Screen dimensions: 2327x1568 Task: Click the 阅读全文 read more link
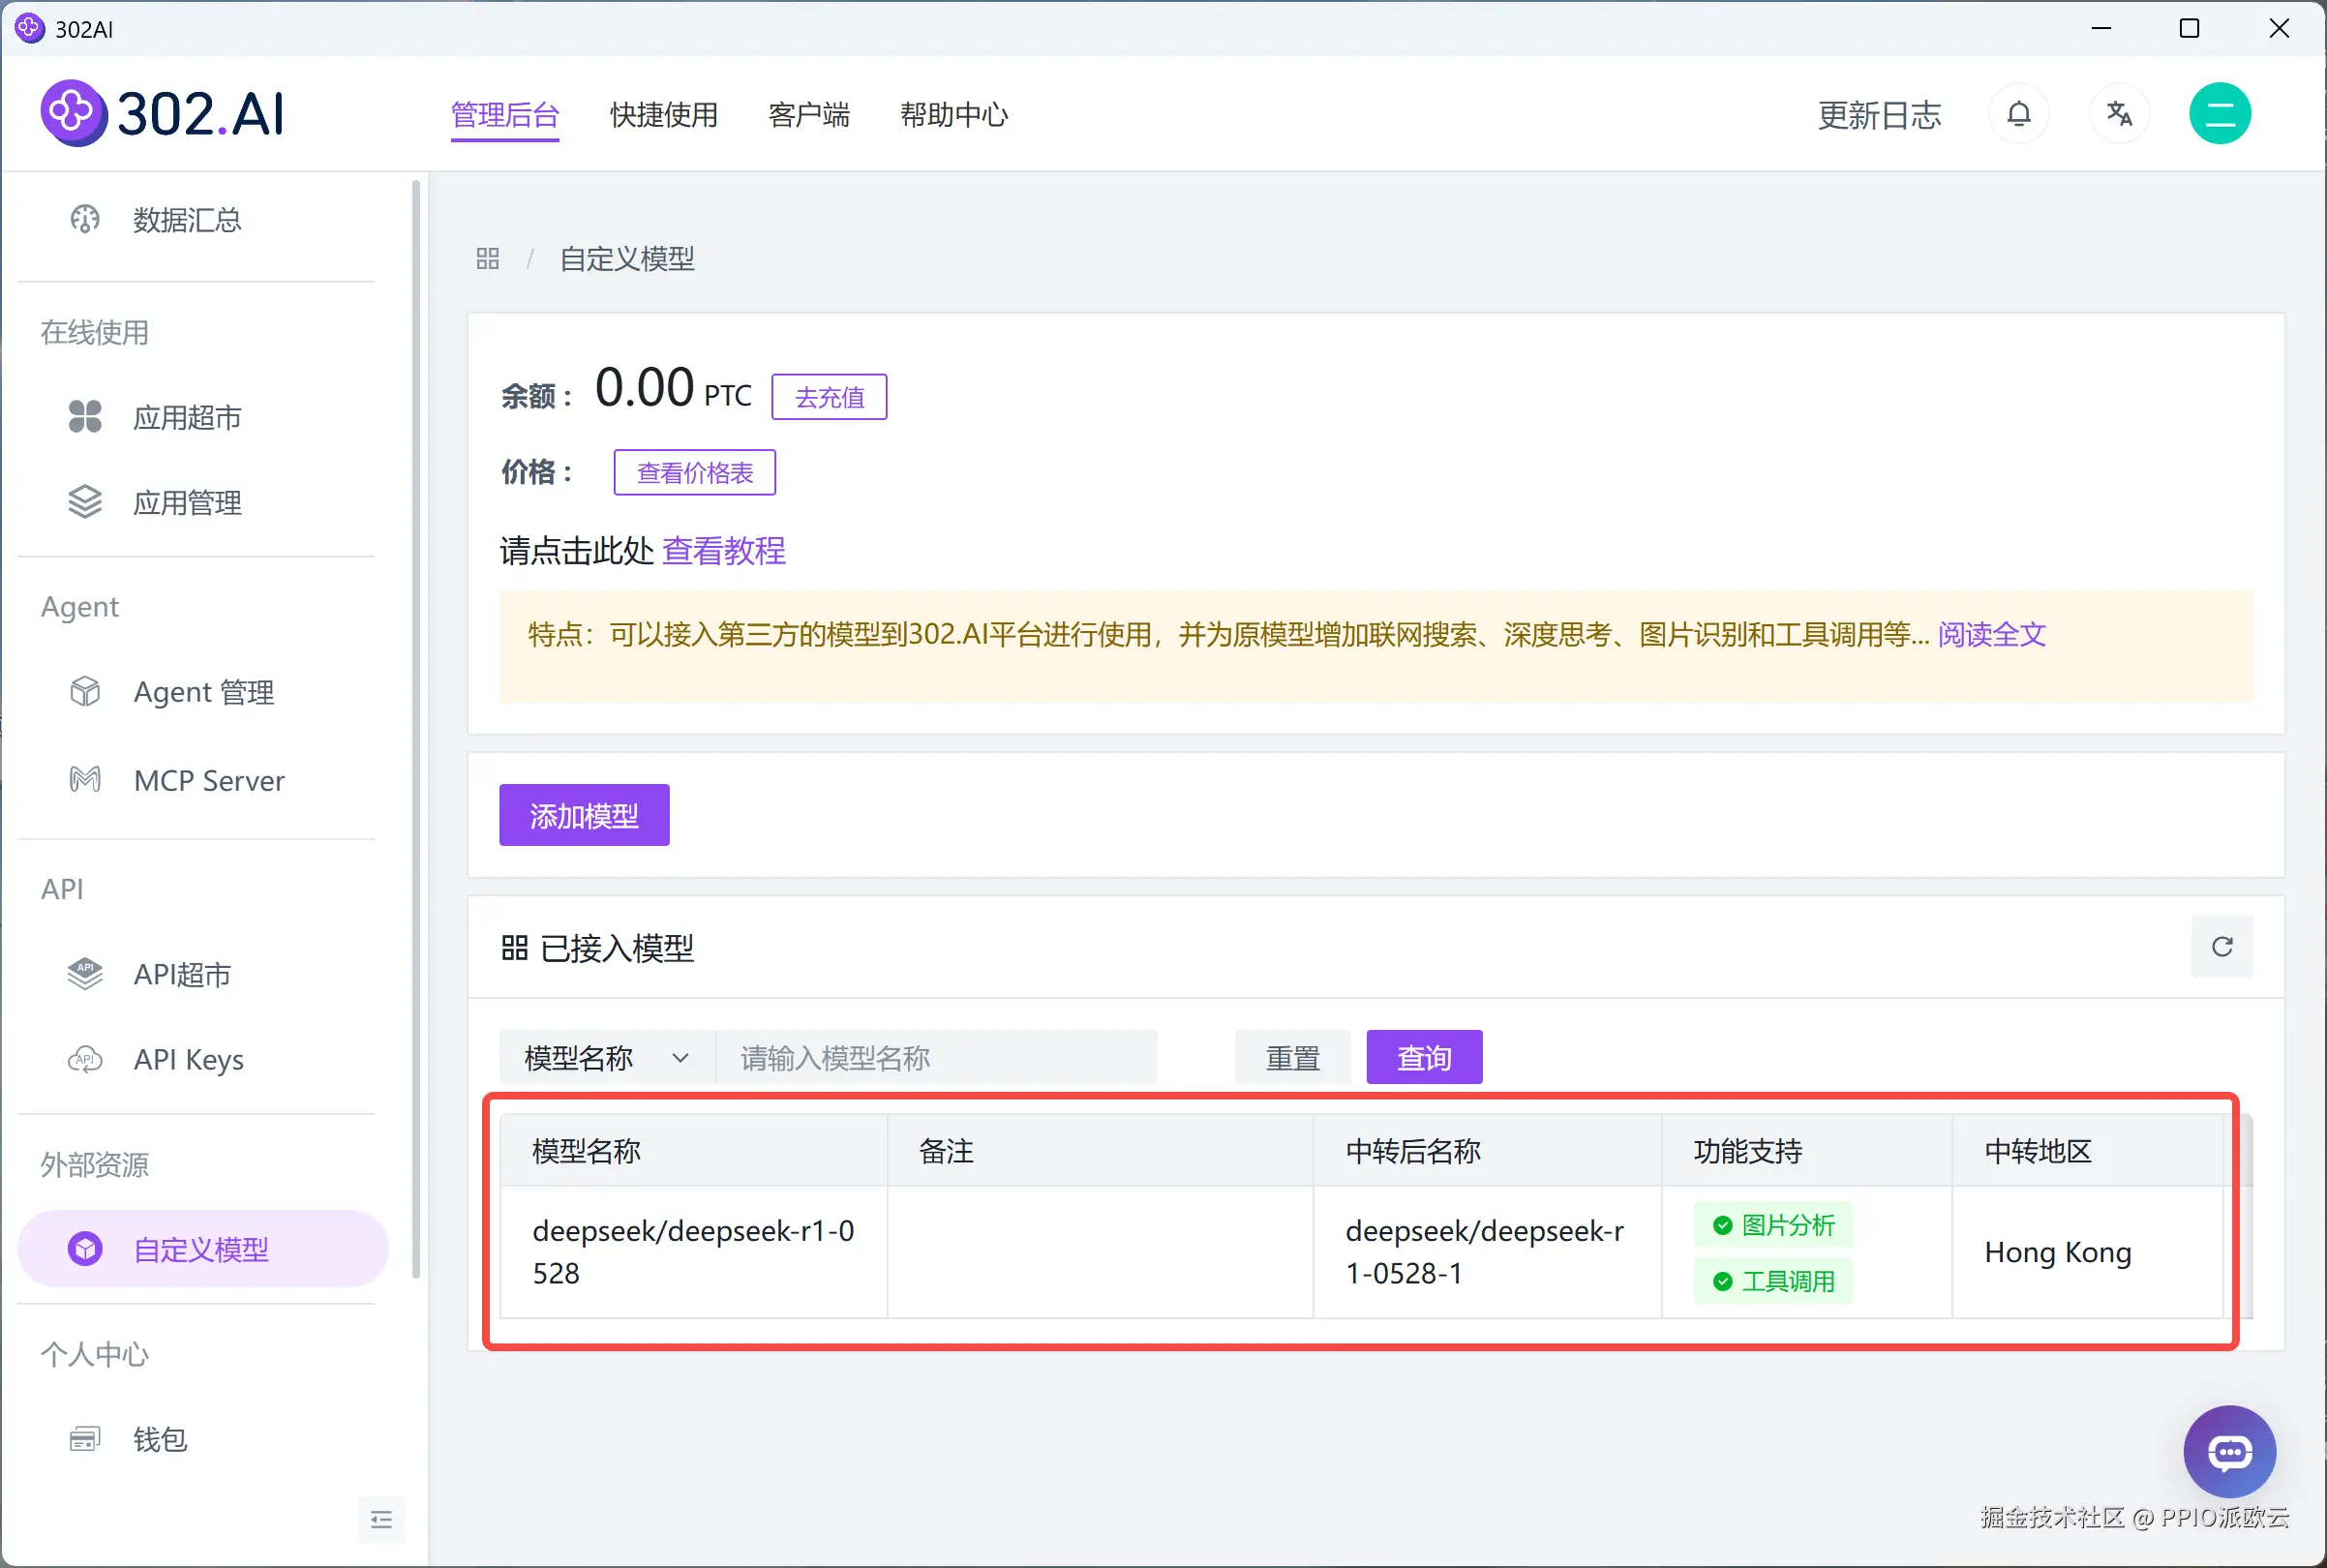point(1991,634)
